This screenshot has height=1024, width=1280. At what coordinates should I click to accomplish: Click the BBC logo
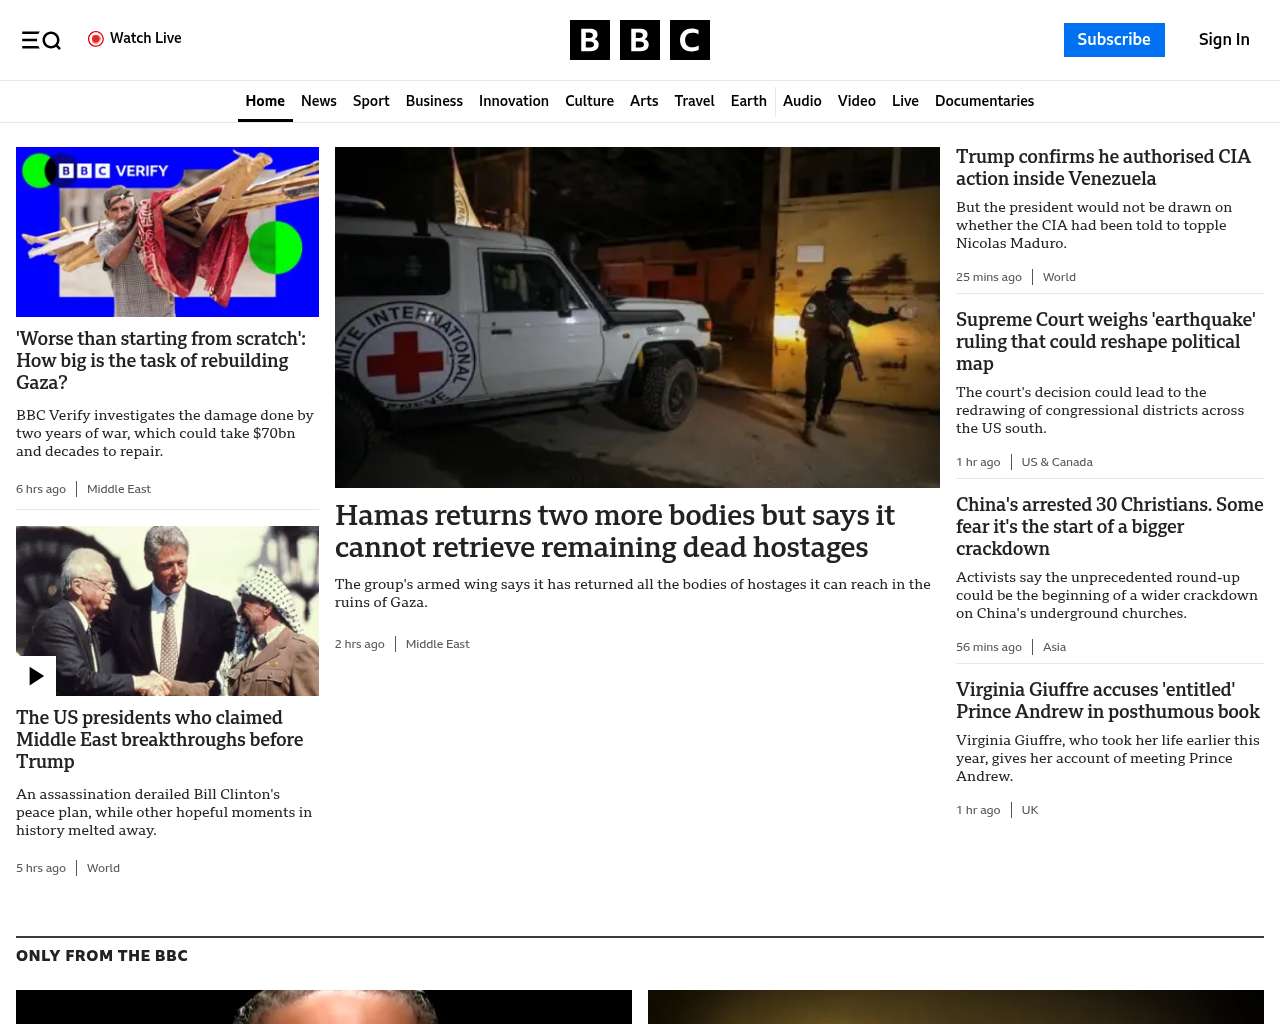point(640,40)
